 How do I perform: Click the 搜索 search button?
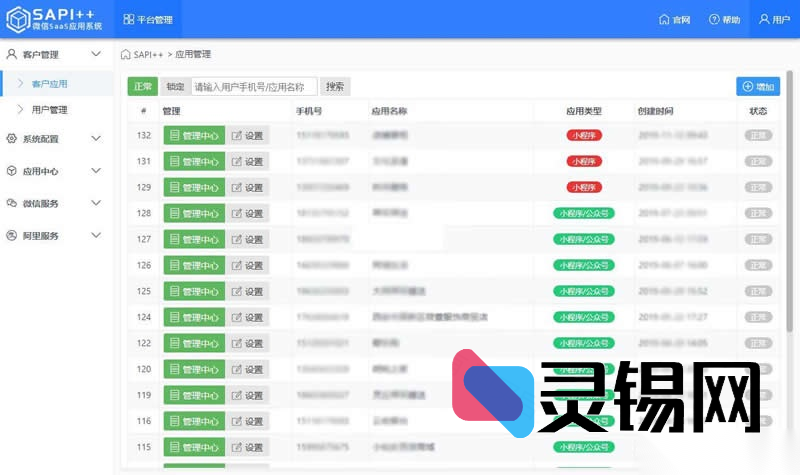click(x=335, y=87)
